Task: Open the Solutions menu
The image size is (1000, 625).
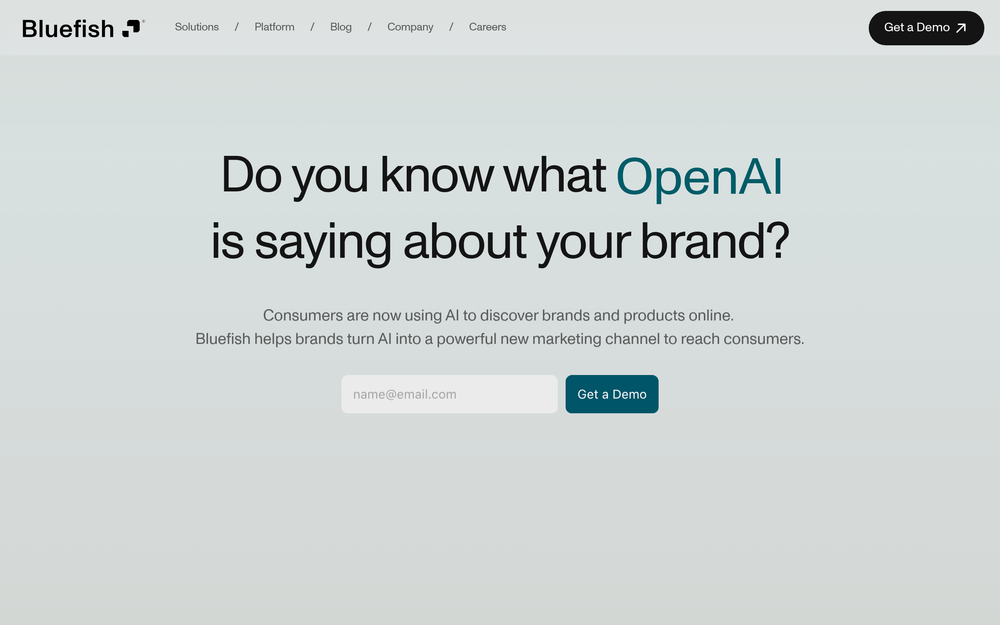Action: pos(196,27)
